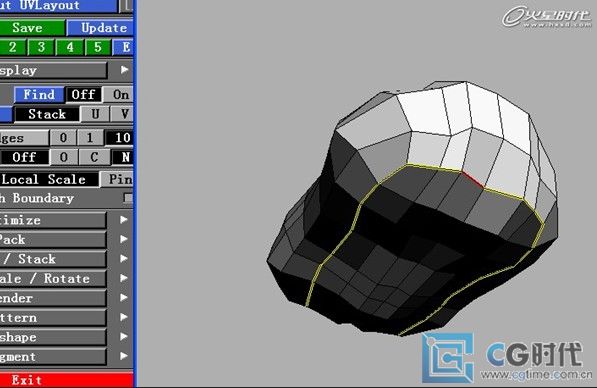597x388 pixels.
Task: Expand the Pattern section
Action: pos(53,318)
